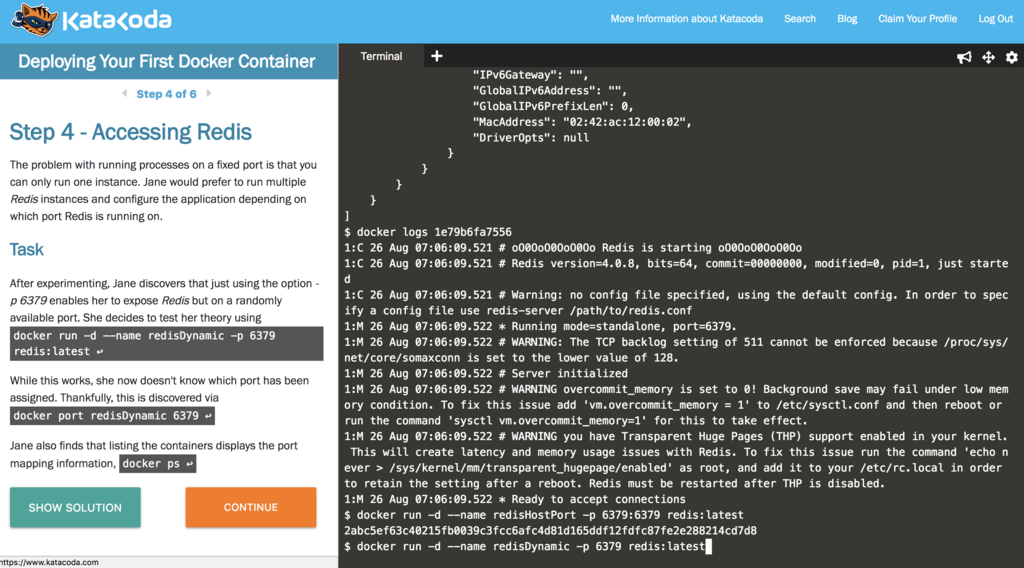Click the move/fullscreen arrows icon
Viewport: 1024px width, 568px height.
[x=988, y=57]
